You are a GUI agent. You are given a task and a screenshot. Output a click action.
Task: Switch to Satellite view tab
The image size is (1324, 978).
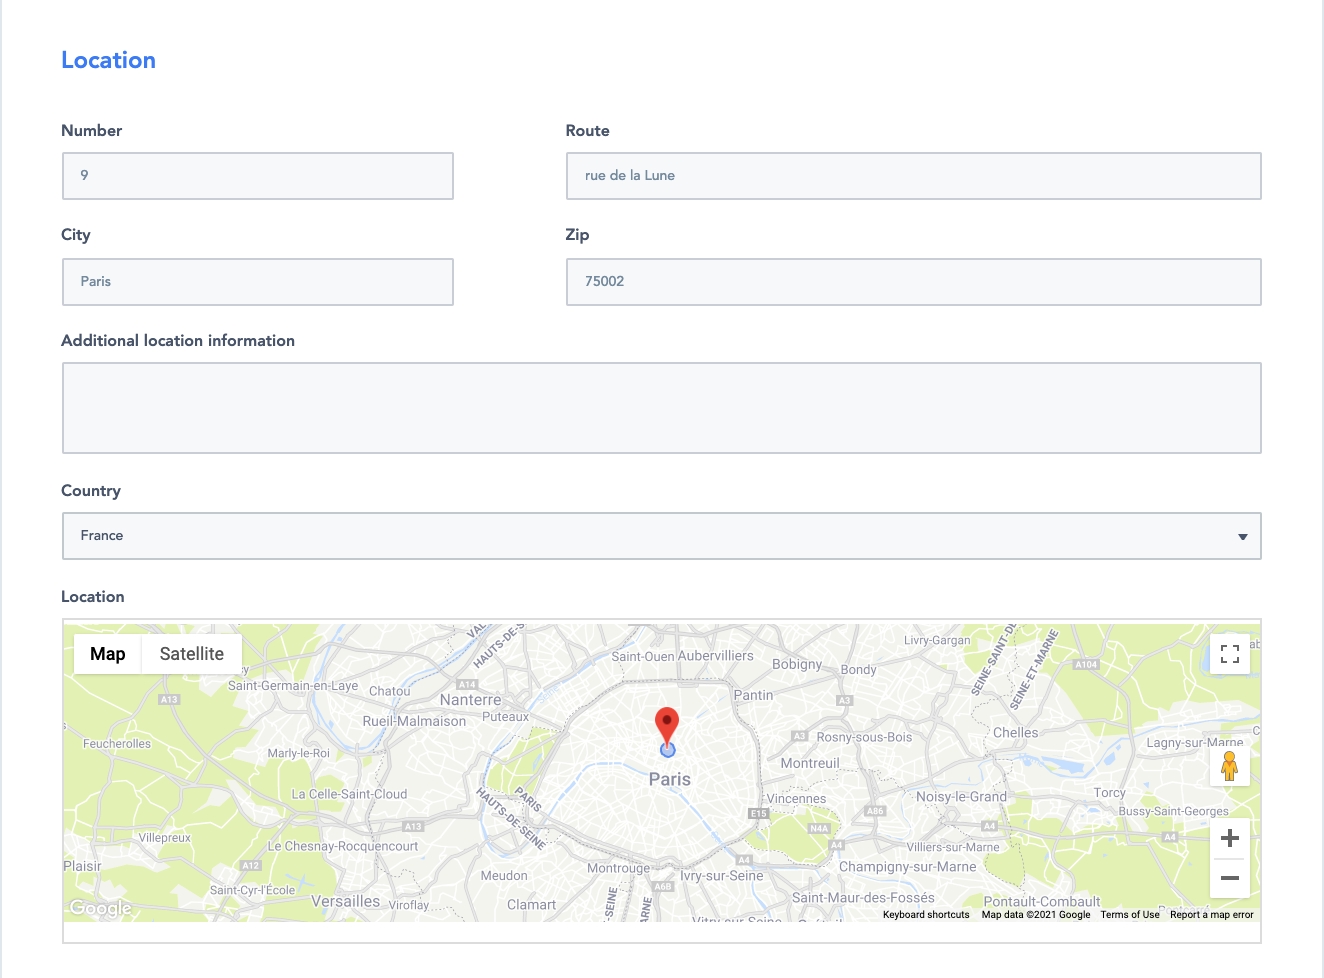click(192, 654)
